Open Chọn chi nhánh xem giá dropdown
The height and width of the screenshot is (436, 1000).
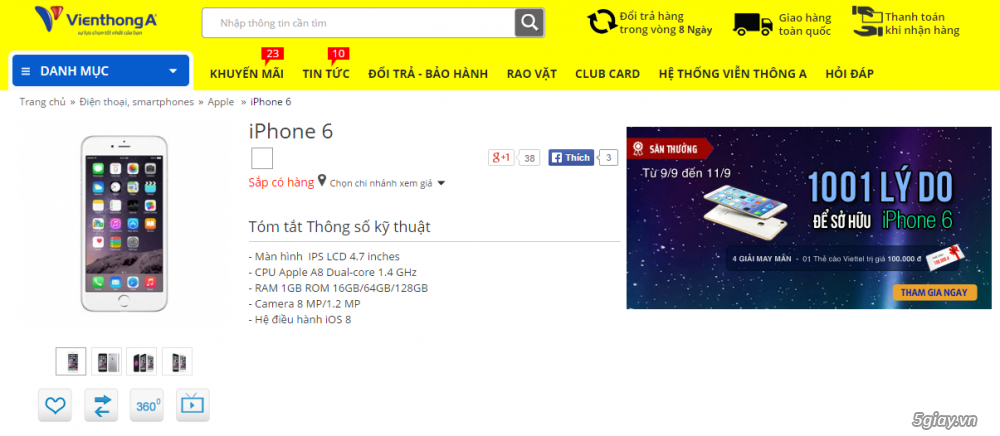coord(387,183)
